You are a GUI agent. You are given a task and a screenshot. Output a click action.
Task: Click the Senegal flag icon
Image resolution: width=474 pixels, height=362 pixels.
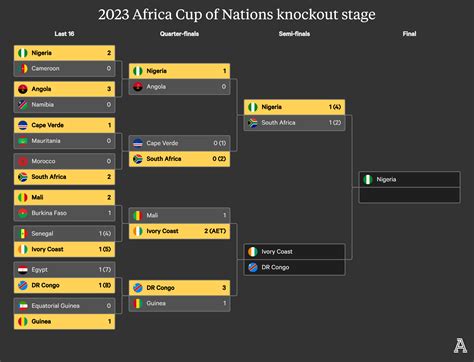[x=23, y=234]
